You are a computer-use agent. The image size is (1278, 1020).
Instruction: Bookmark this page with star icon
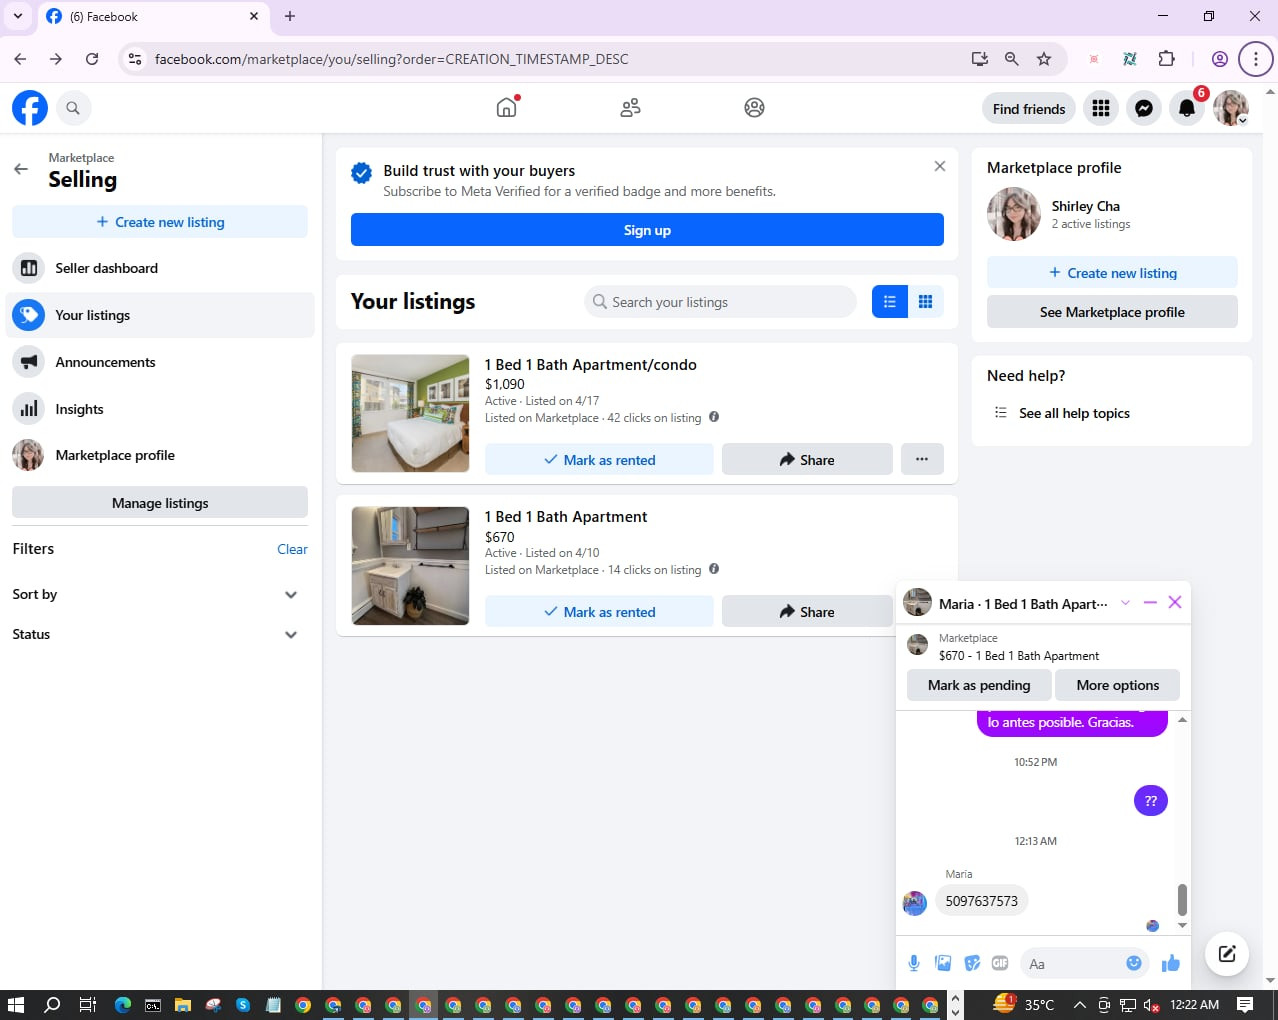[x=1044, y=59]
